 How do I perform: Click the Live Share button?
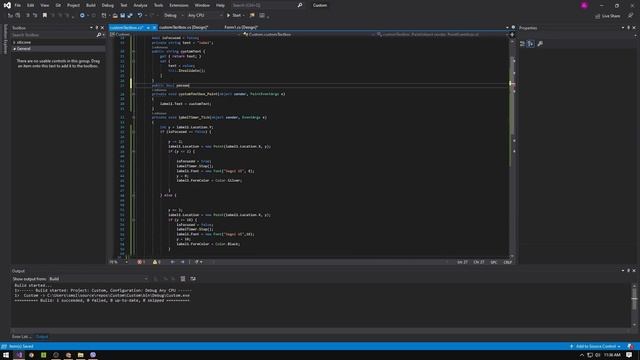coord(607,16)
